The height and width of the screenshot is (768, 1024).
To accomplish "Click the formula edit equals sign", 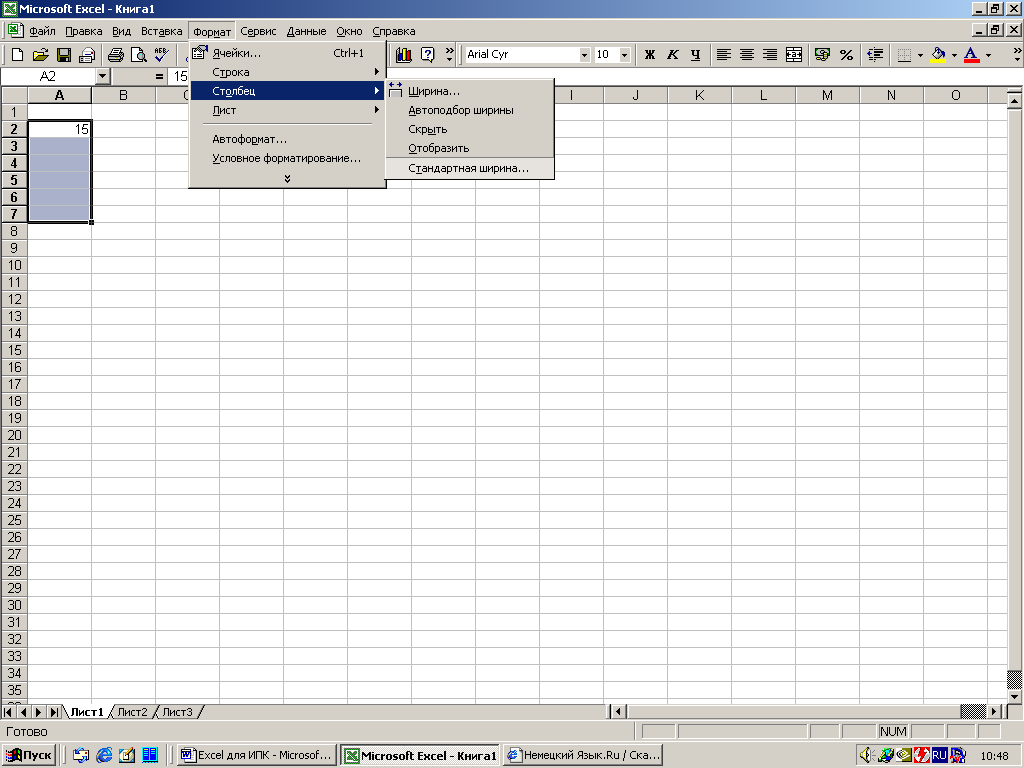I will pos(159,76).
